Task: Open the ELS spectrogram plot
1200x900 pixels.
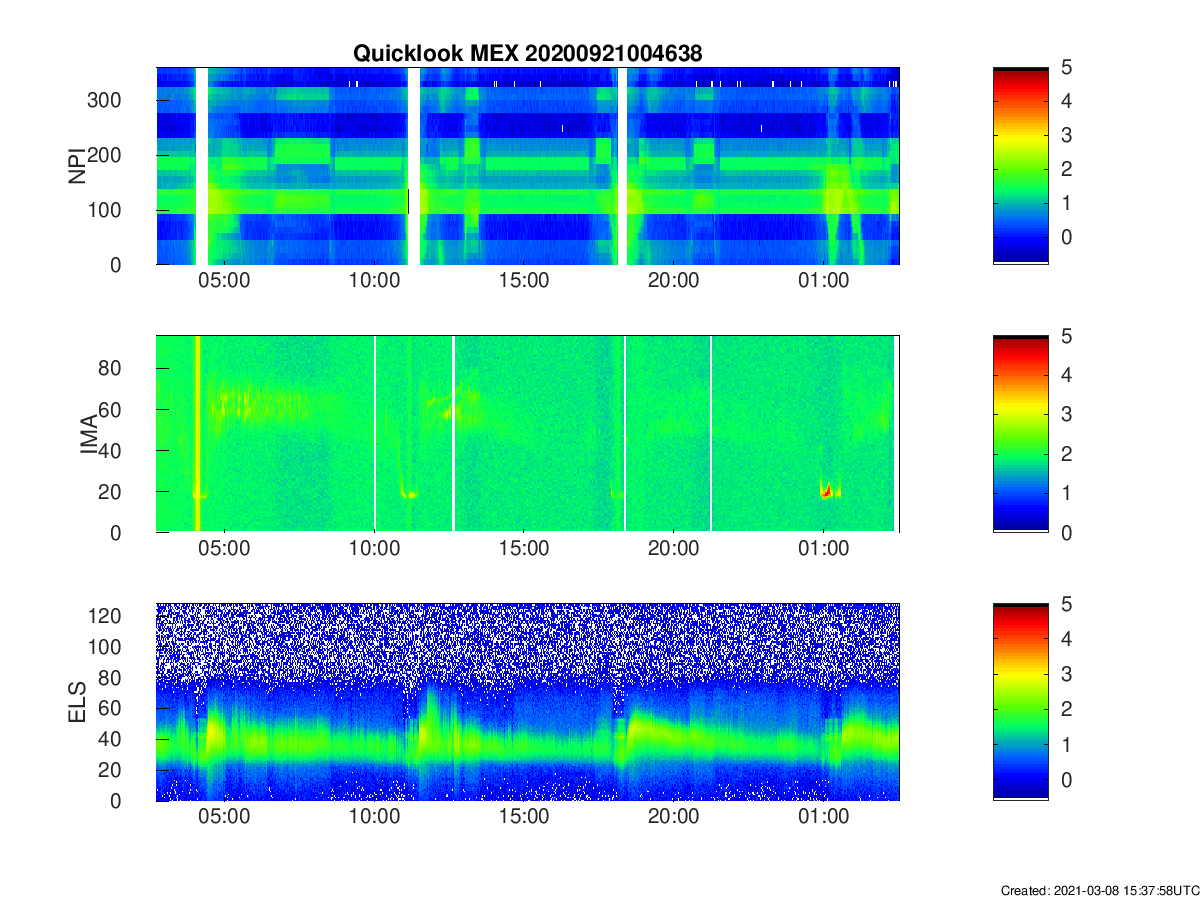Action: coord(528,702)
